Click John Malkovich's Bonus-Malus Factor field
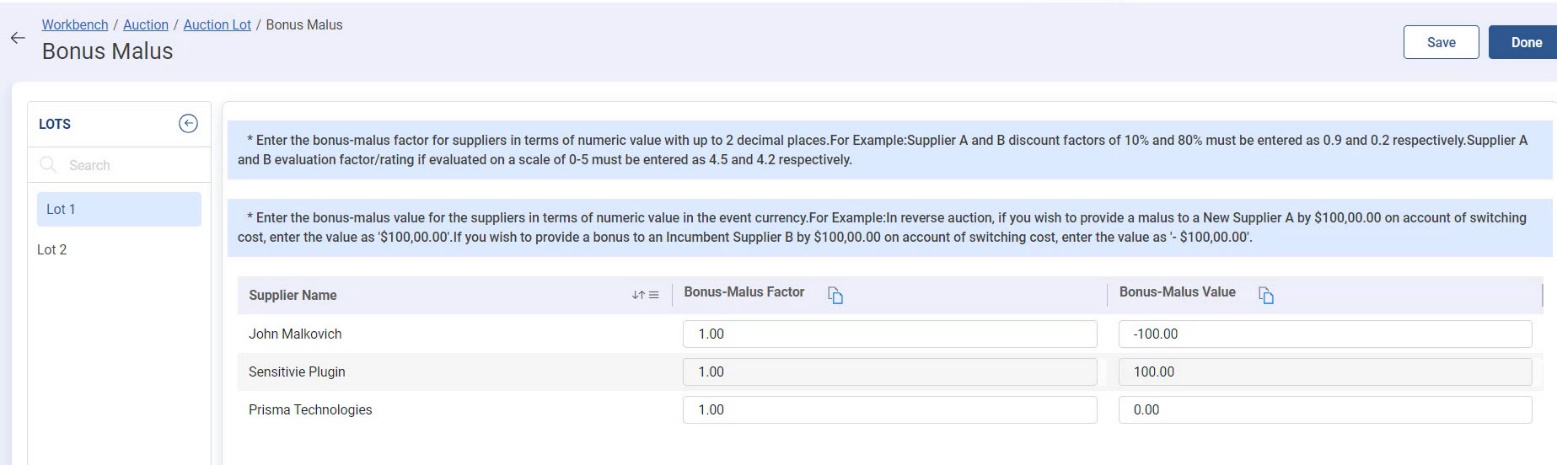Viewport: 1557px width, 465px height. (x=889, y=334)
